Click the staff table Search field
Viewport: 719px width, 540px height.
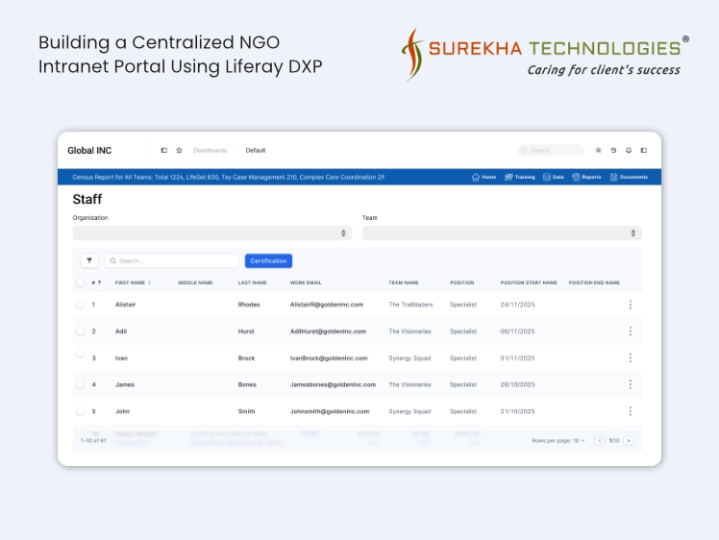tap(171, 261)
